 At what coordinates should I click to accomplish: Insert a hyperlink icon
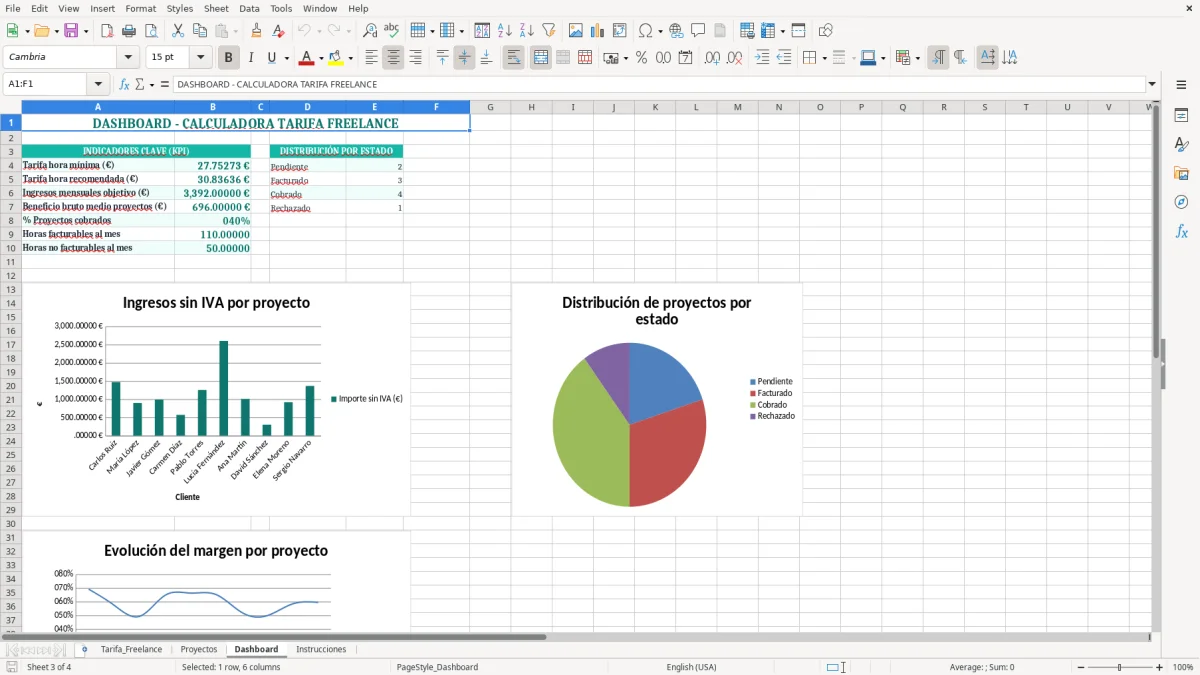[x=676, y=31]
